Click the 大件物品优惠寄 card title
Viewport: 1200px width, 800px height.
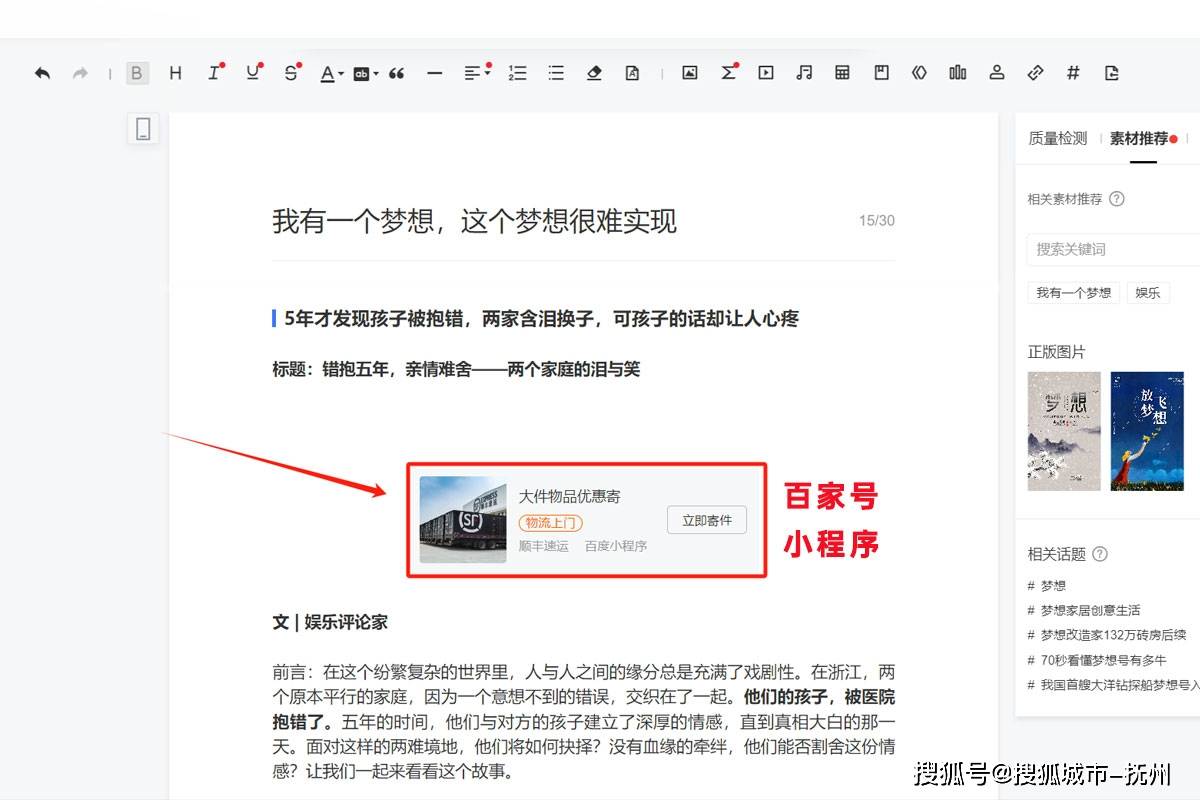(x=569, y=496)
